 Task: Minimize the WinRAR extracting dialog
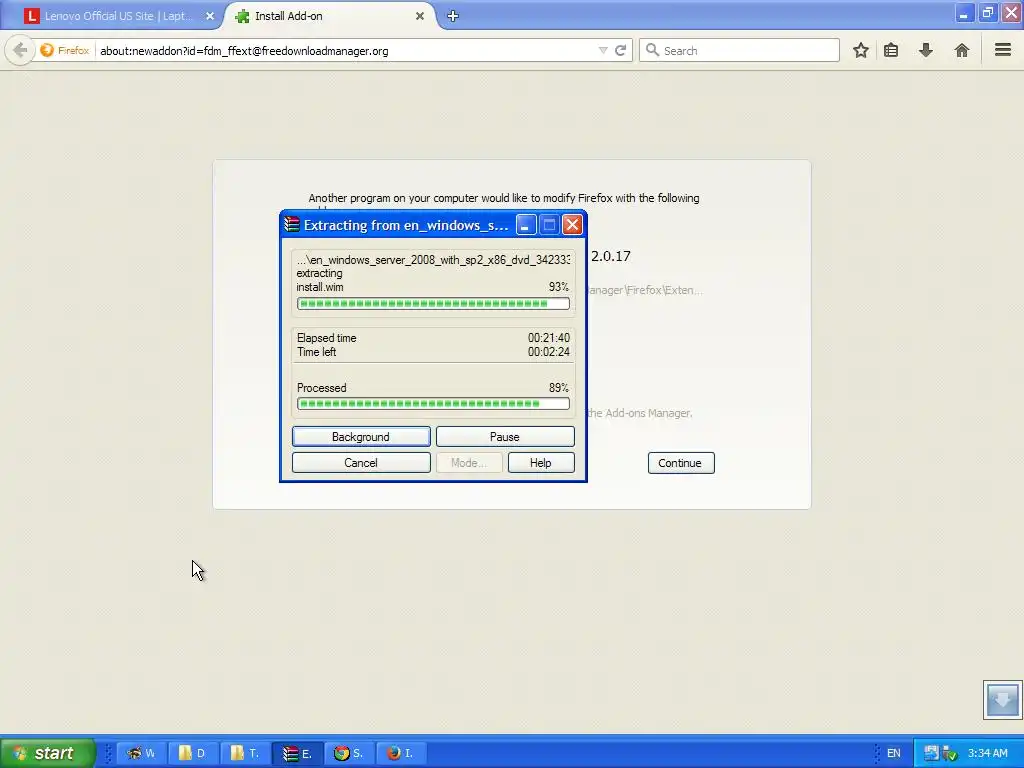[526, 225]
